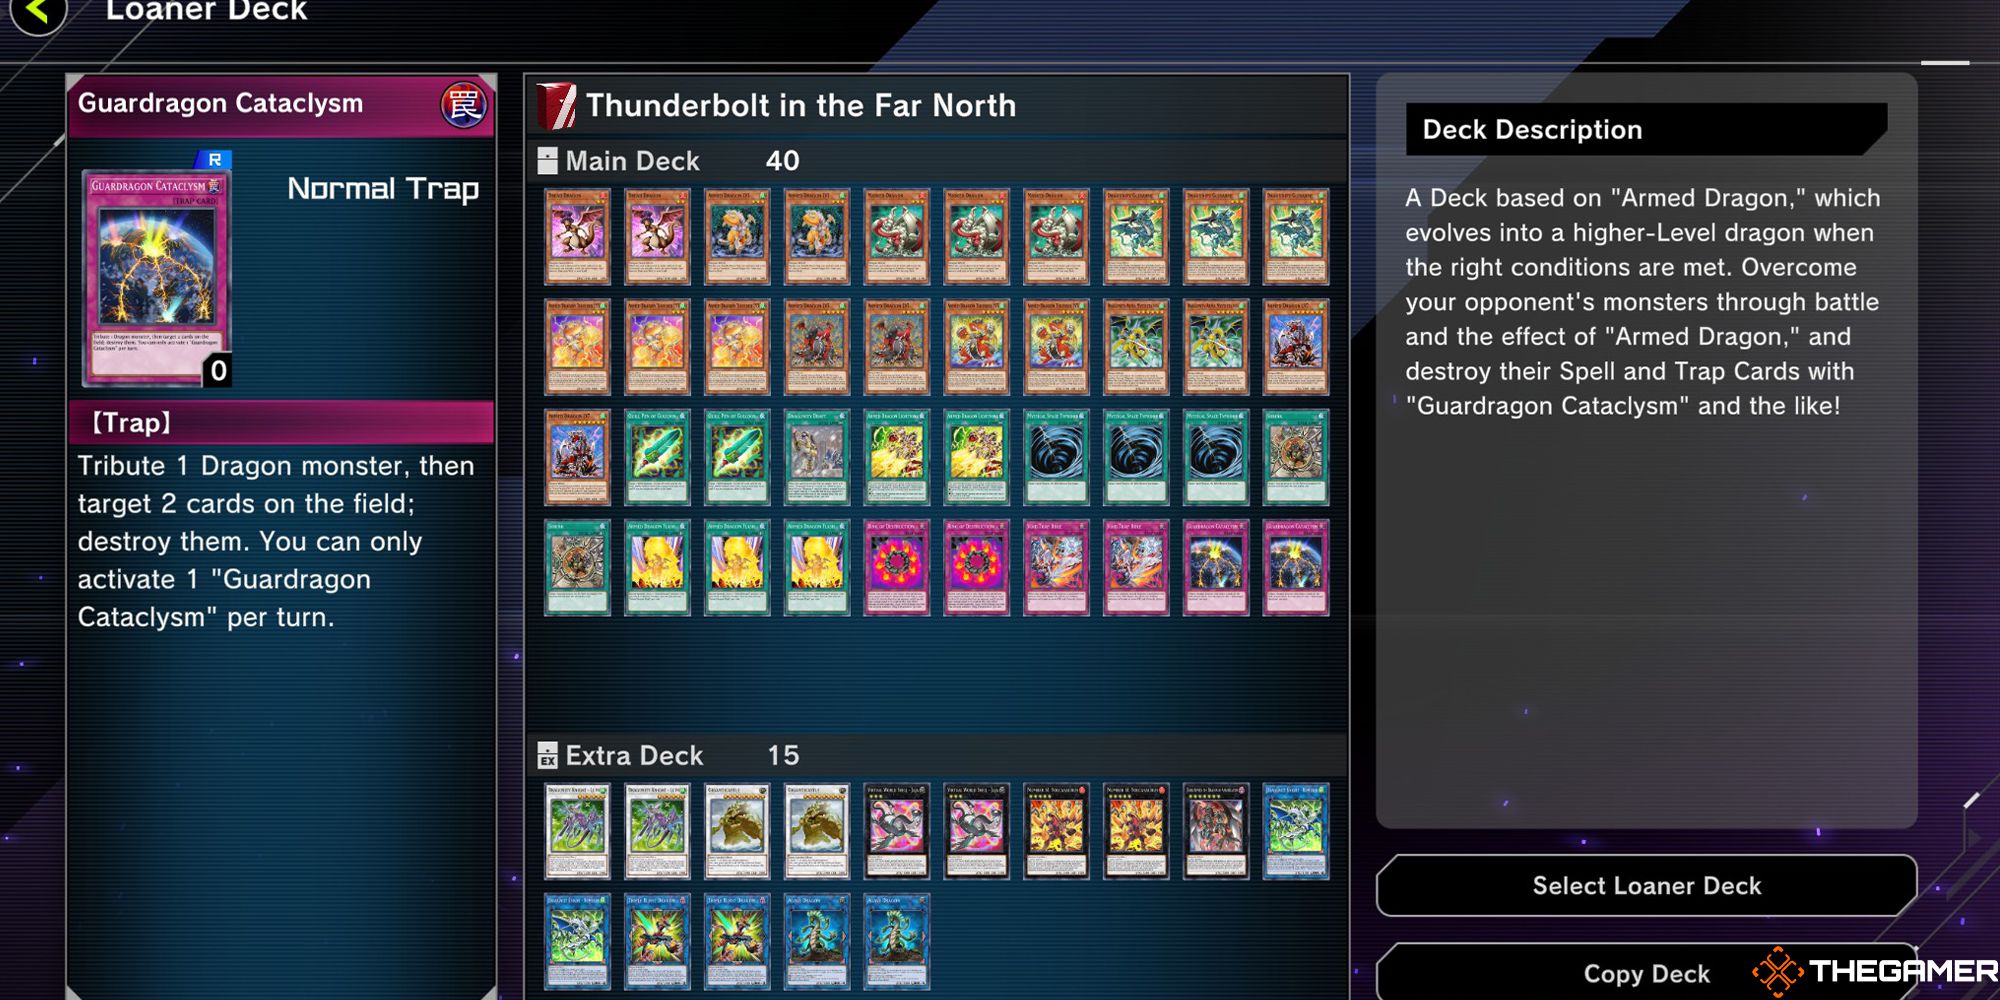
Task: Click the Extra Deck EX icon
Action: (547, 756)
